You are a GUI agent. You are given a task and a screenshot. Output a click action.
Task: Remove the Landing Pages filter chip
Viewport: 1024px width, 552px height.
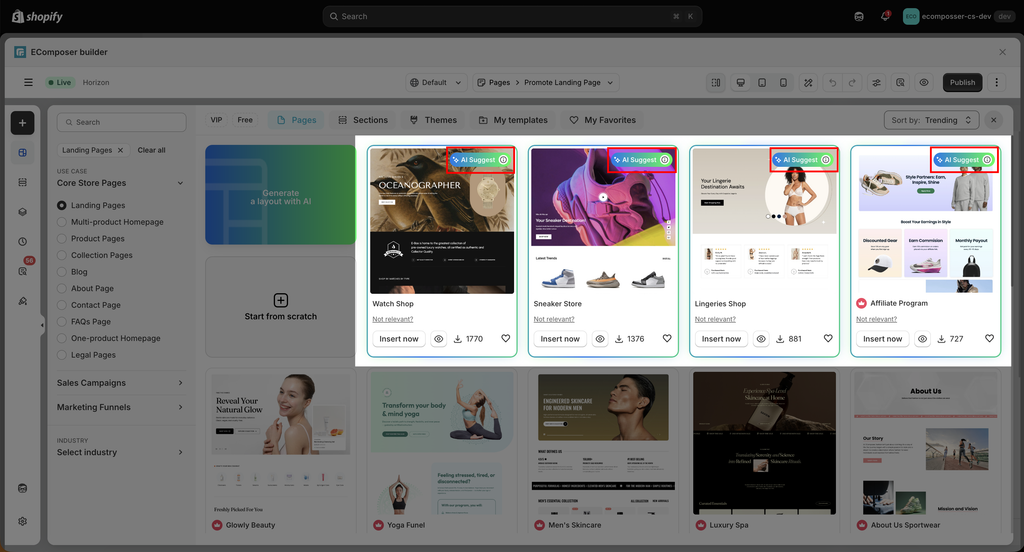pyautogui.click(x=120, y=150)
